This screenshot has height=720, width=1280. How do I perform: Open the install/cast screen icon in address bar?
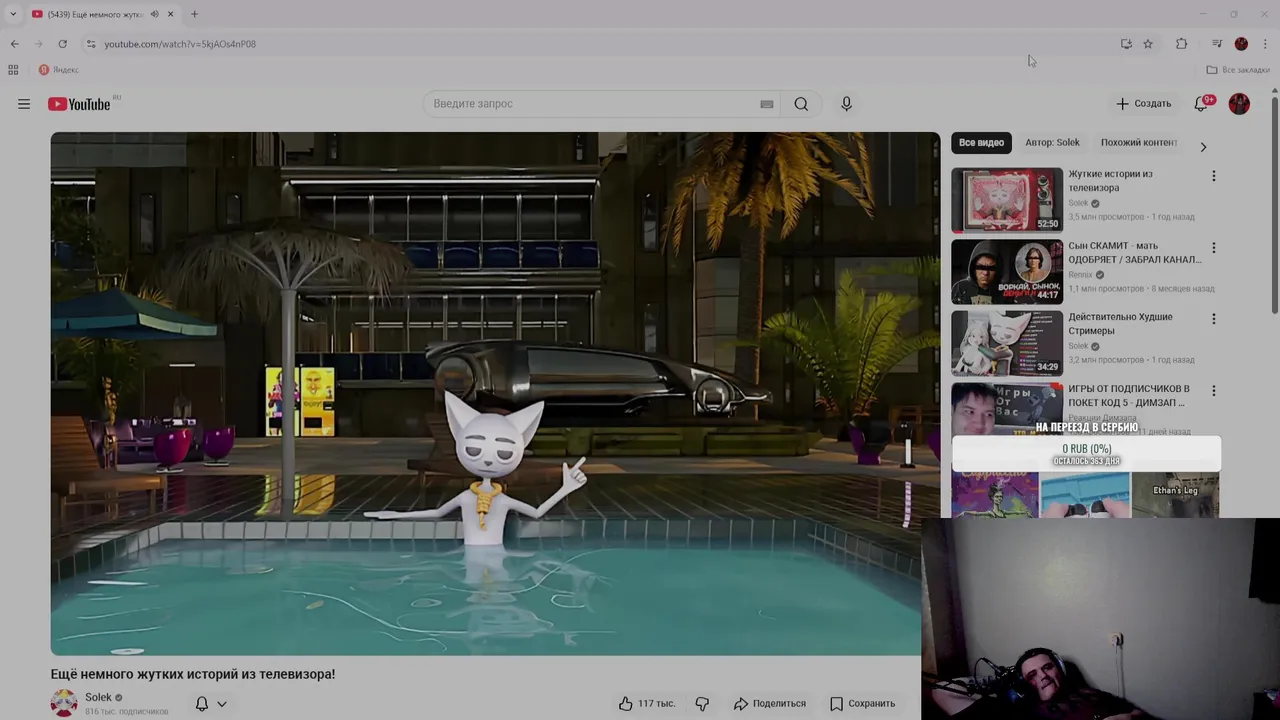pyautogui.click(x=1126, y=44)
